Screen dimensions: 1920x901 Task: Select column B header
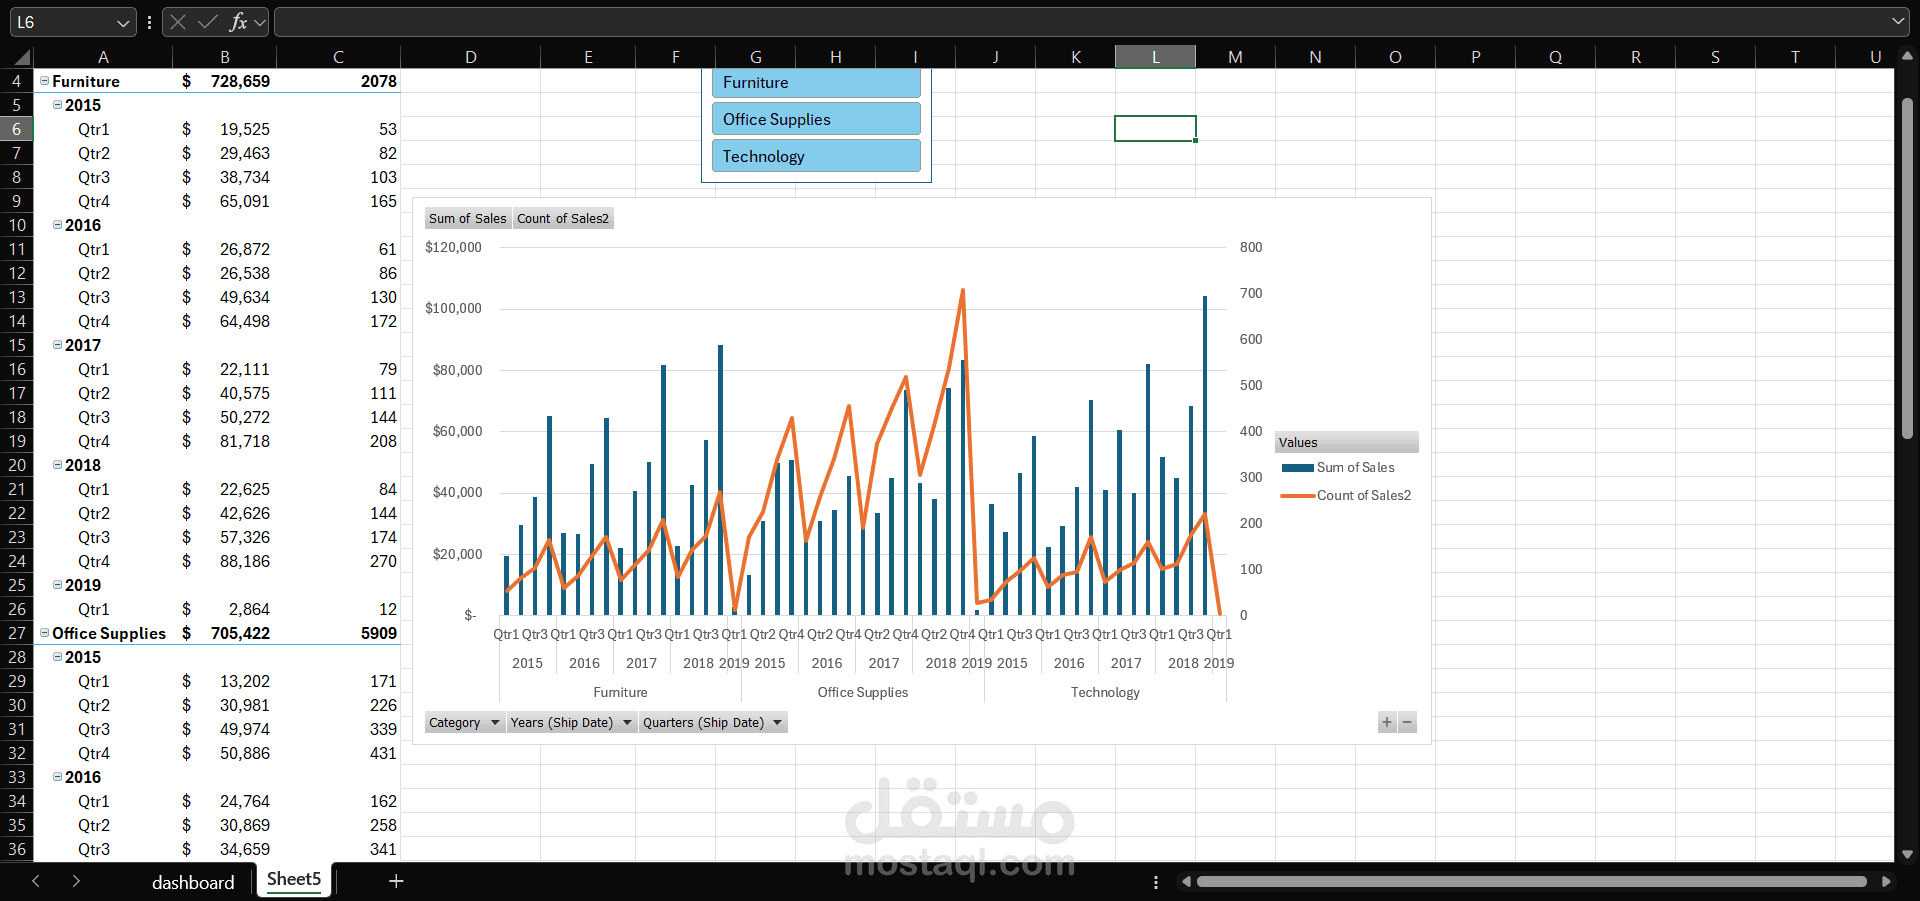click(x=225, y=57)
